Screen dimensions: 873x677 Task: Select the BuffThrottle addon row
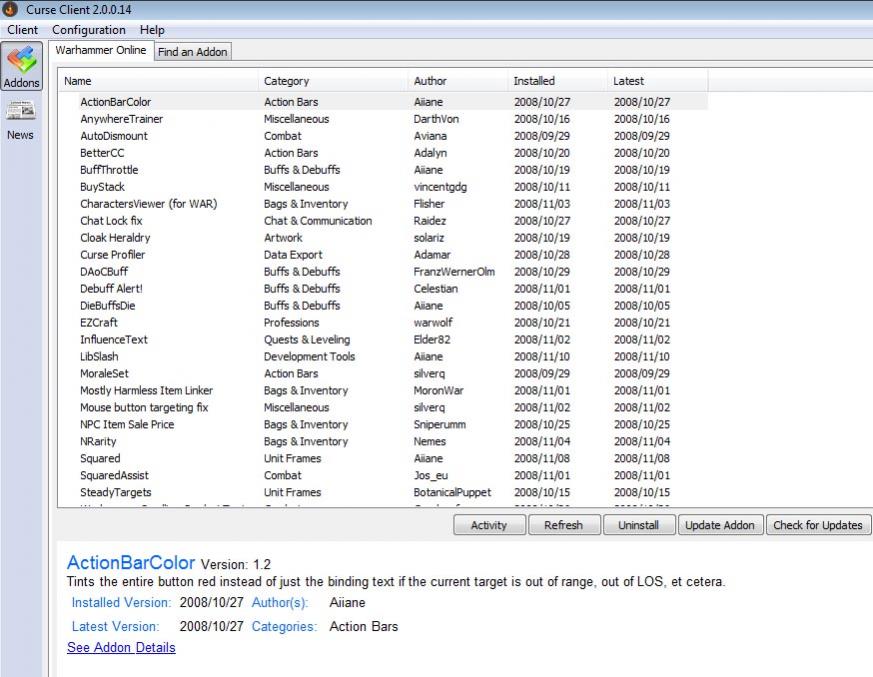tap(383, 170)
